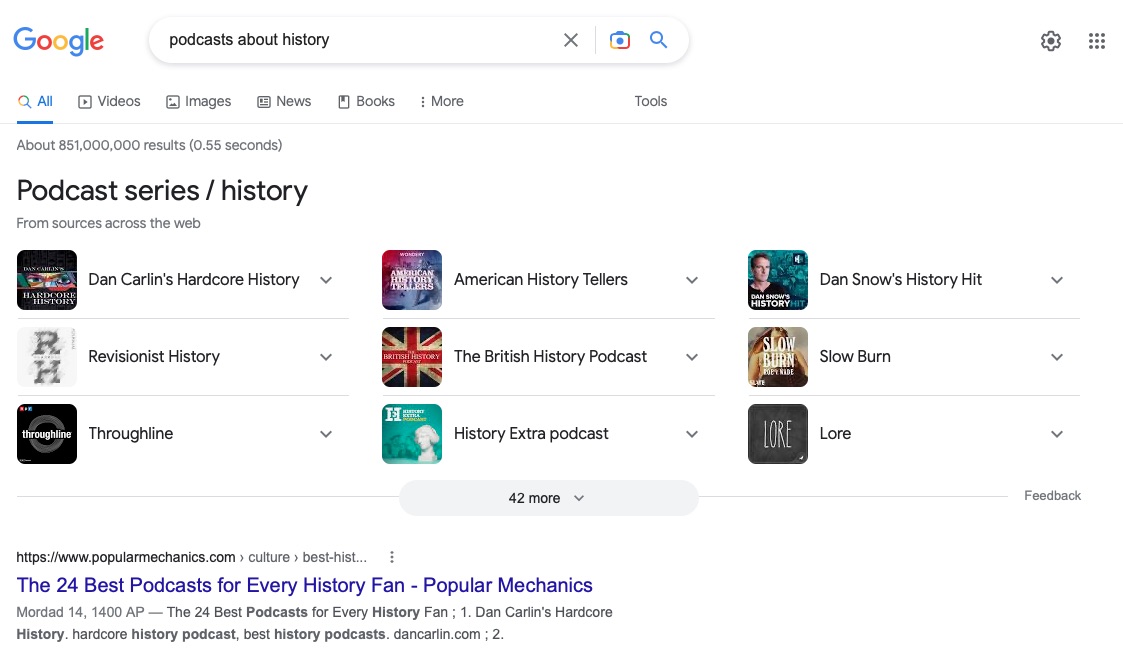1123x652 pixels.
Task: Expand the Slow Burn chevron
Action: tap(1056, 357)
